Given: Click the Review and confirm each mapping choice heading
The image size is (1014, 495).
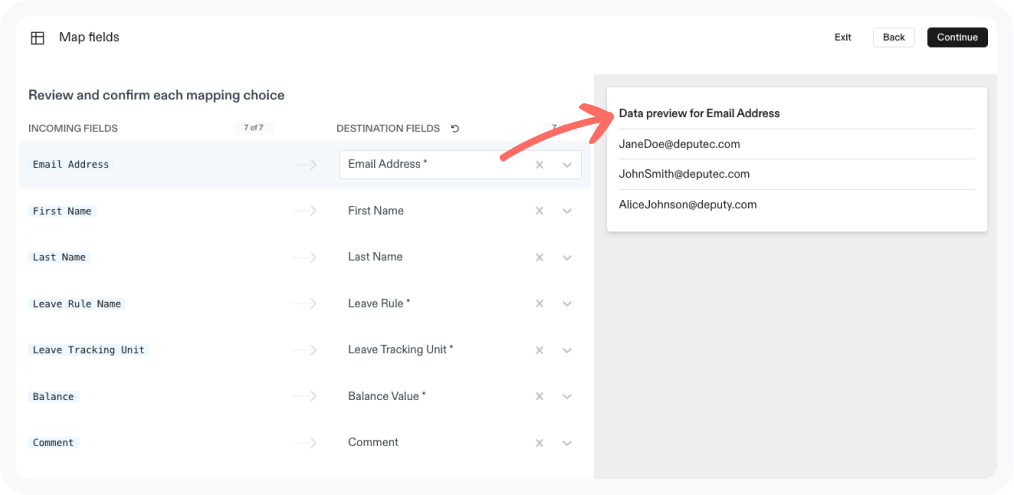Looking at the screenshot, I should click(x=156, y=96).
